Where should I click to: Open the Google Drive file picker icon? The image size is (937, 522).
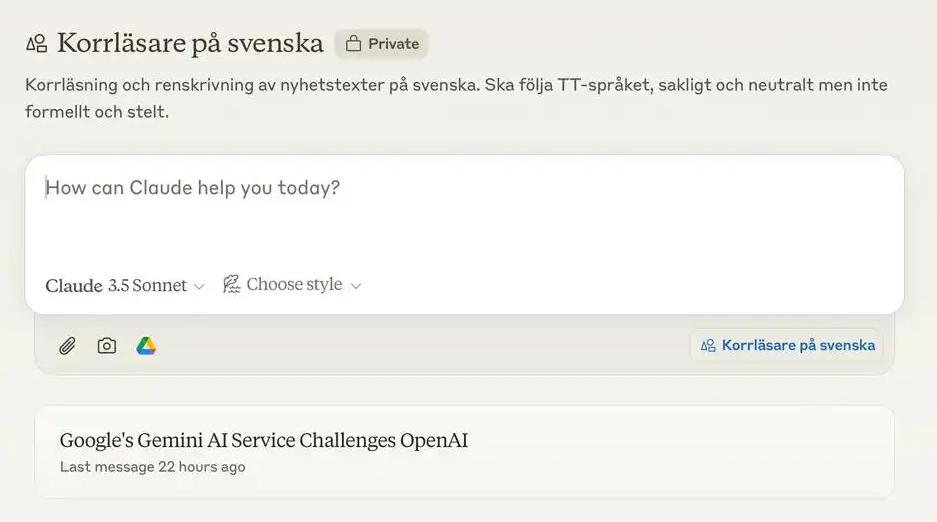click(x=146, y=346)
